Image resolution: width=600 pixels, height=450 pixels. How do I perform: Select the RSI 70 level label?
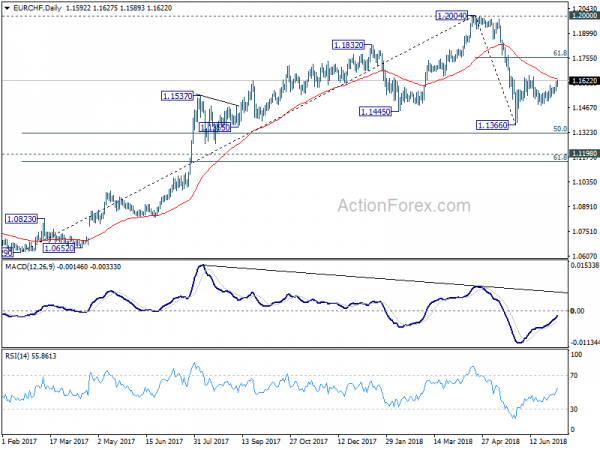coord(574,376)
